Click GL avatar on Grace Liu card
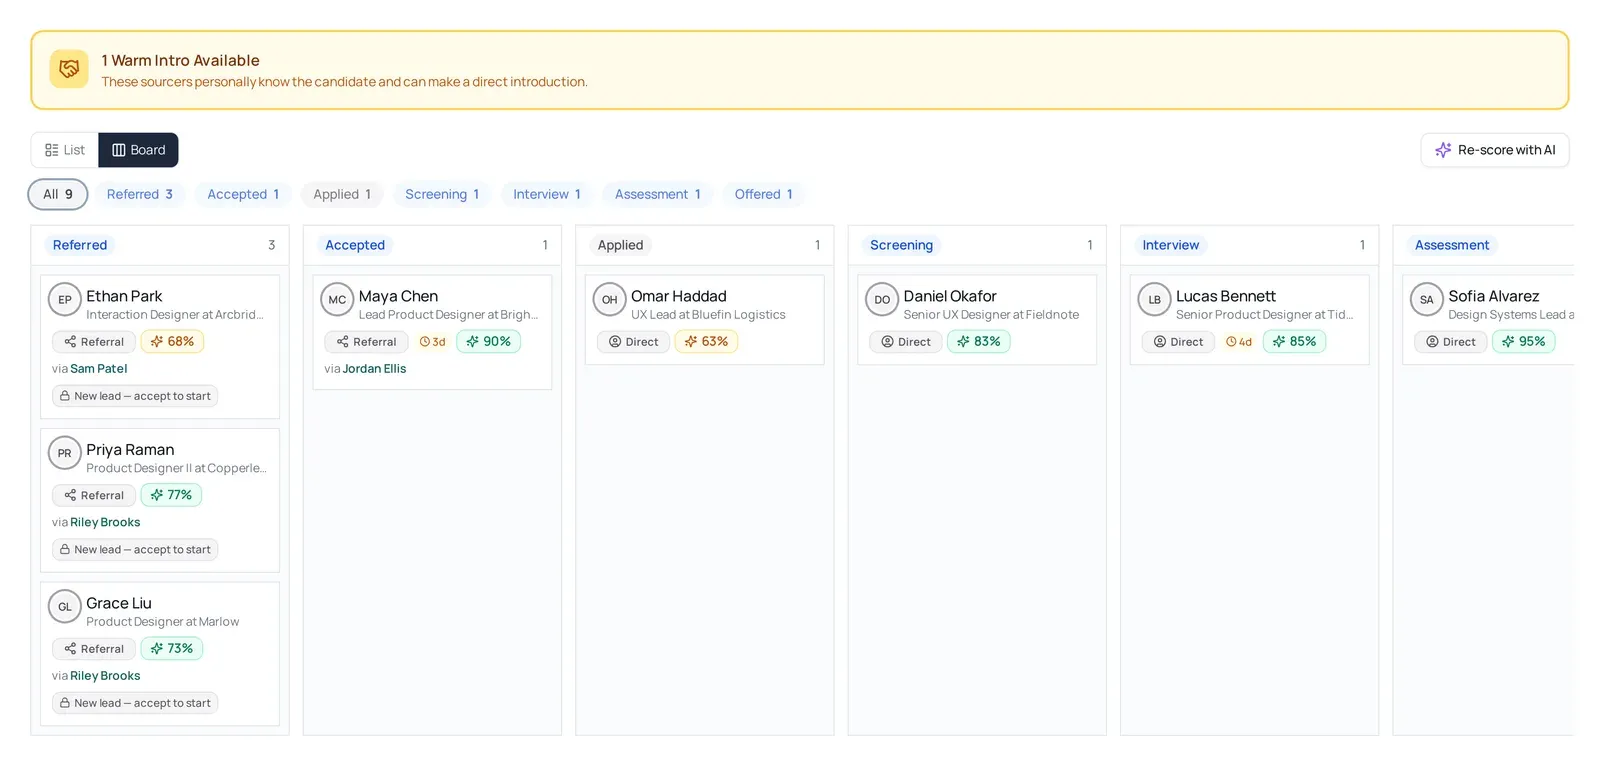1600x779 pixels. pos(65,606)
